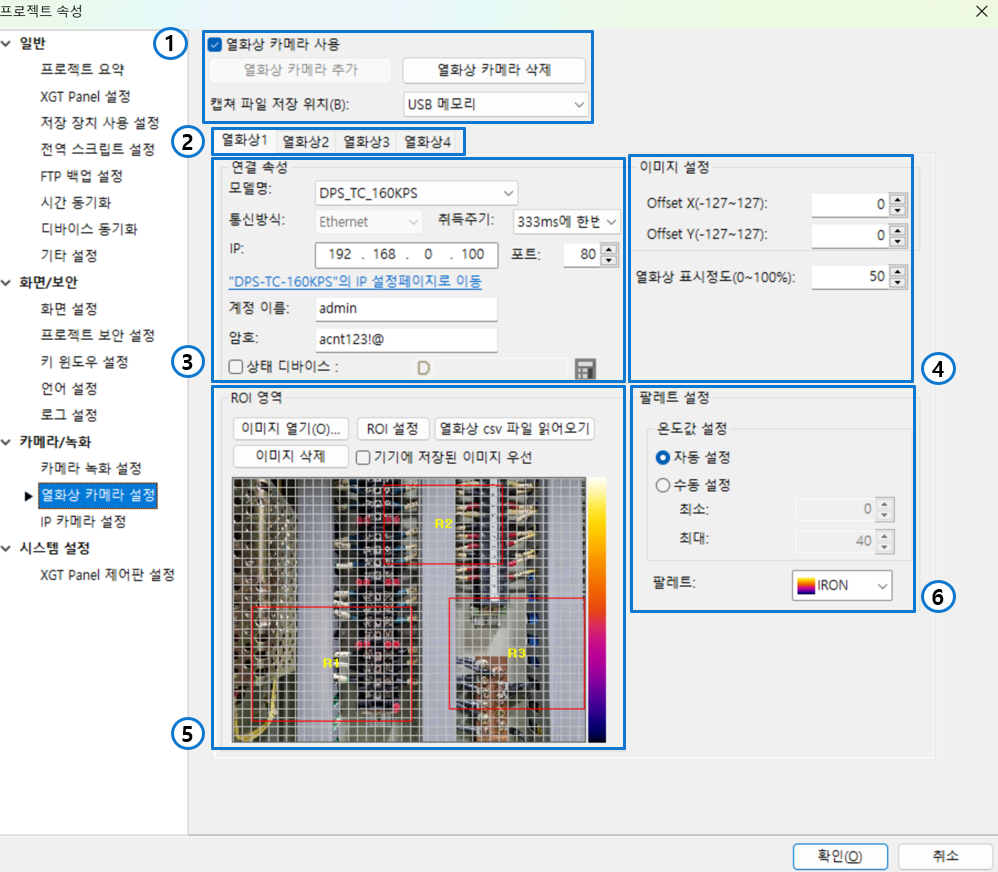
Task: Select 프로젝트 요약 tree item
Action: point(82,69)
